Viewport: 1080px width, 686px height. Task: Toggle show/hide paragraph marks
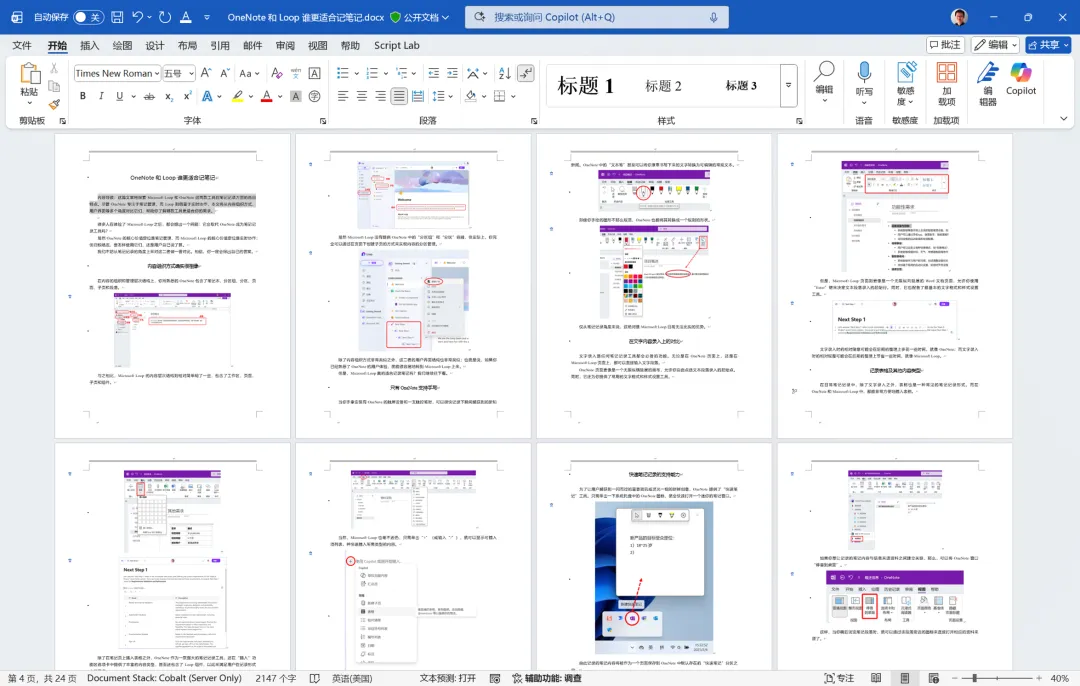coord(526,73)
